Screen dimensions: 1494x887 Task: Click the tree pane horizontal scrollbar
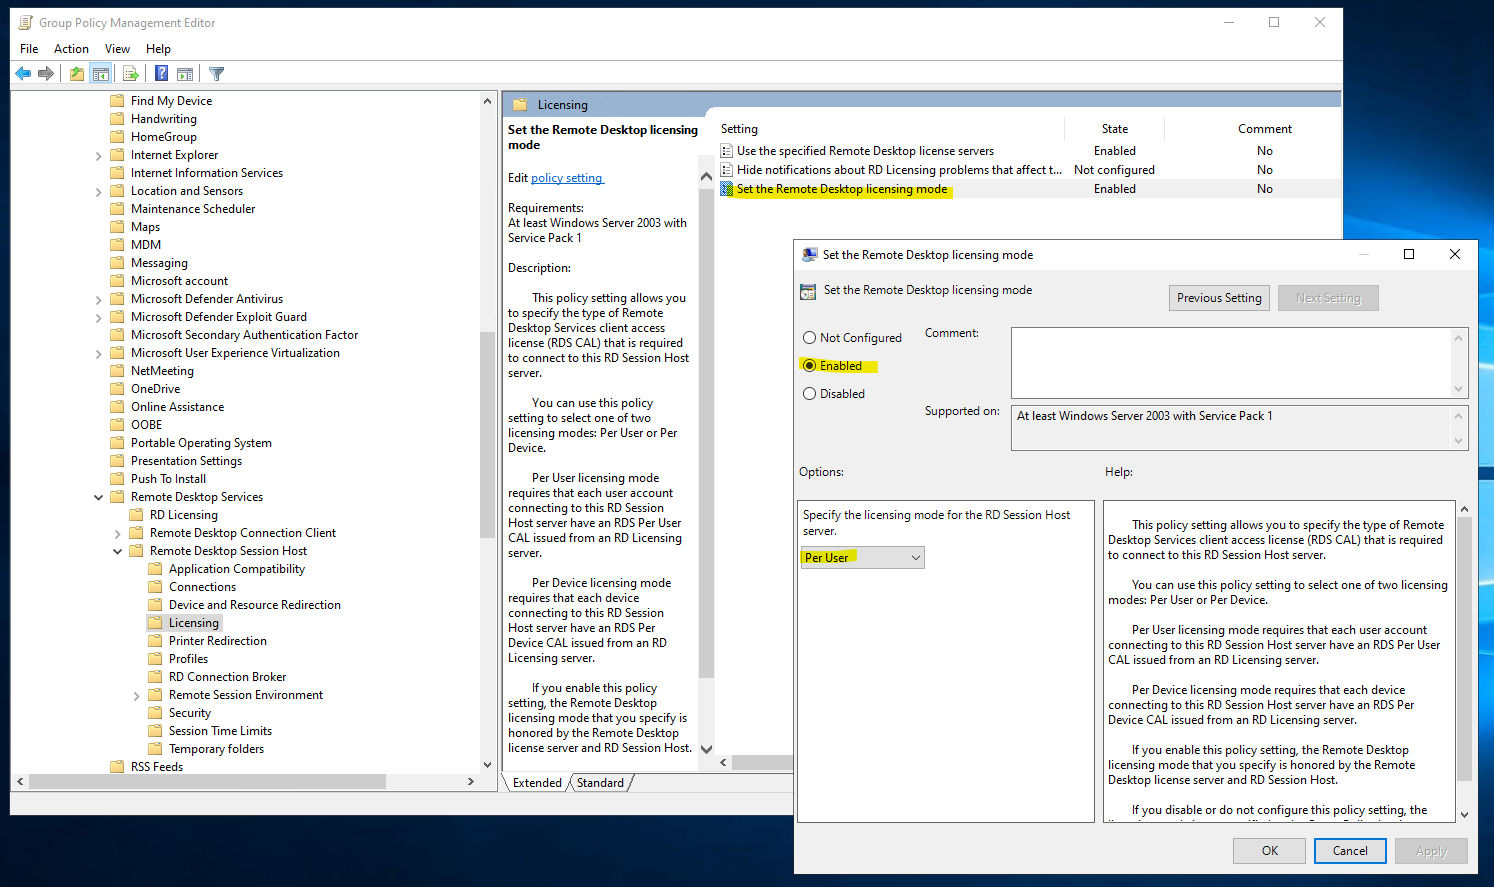(207, 781)
